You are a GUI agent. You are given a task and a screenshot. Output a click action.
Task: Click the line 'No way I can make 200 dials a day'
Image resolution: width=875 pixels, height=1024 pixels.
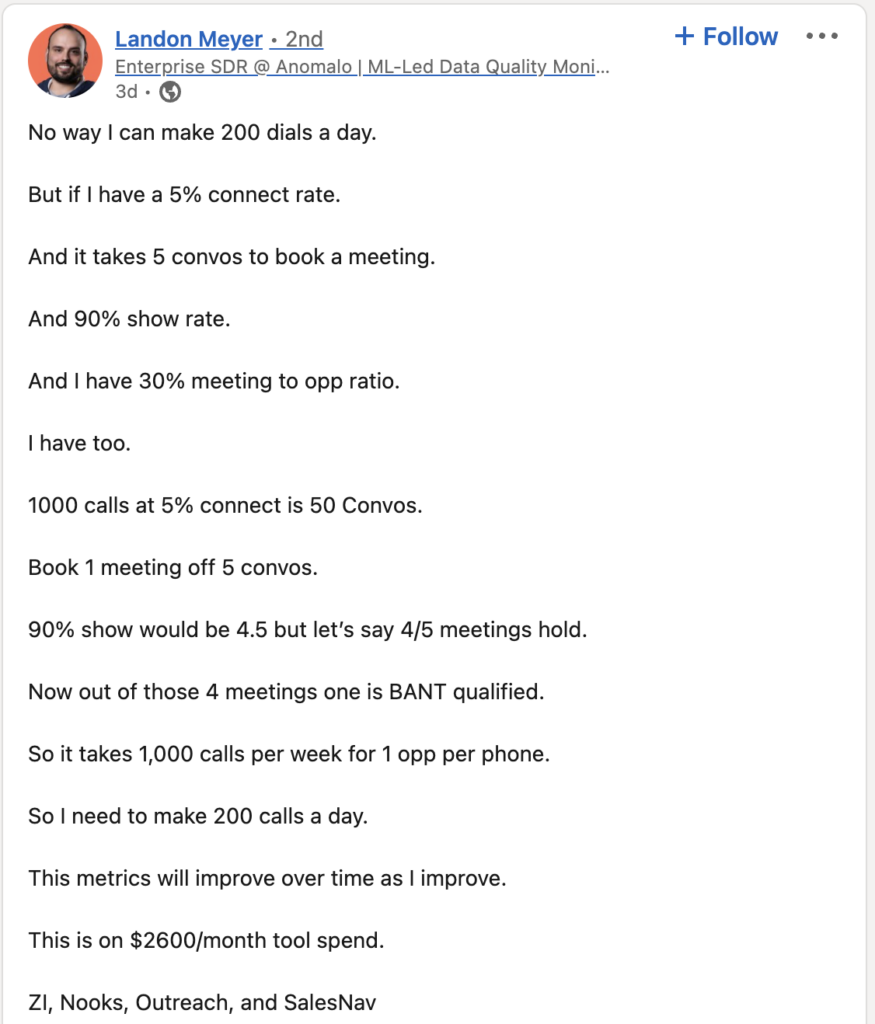(202, 132)
